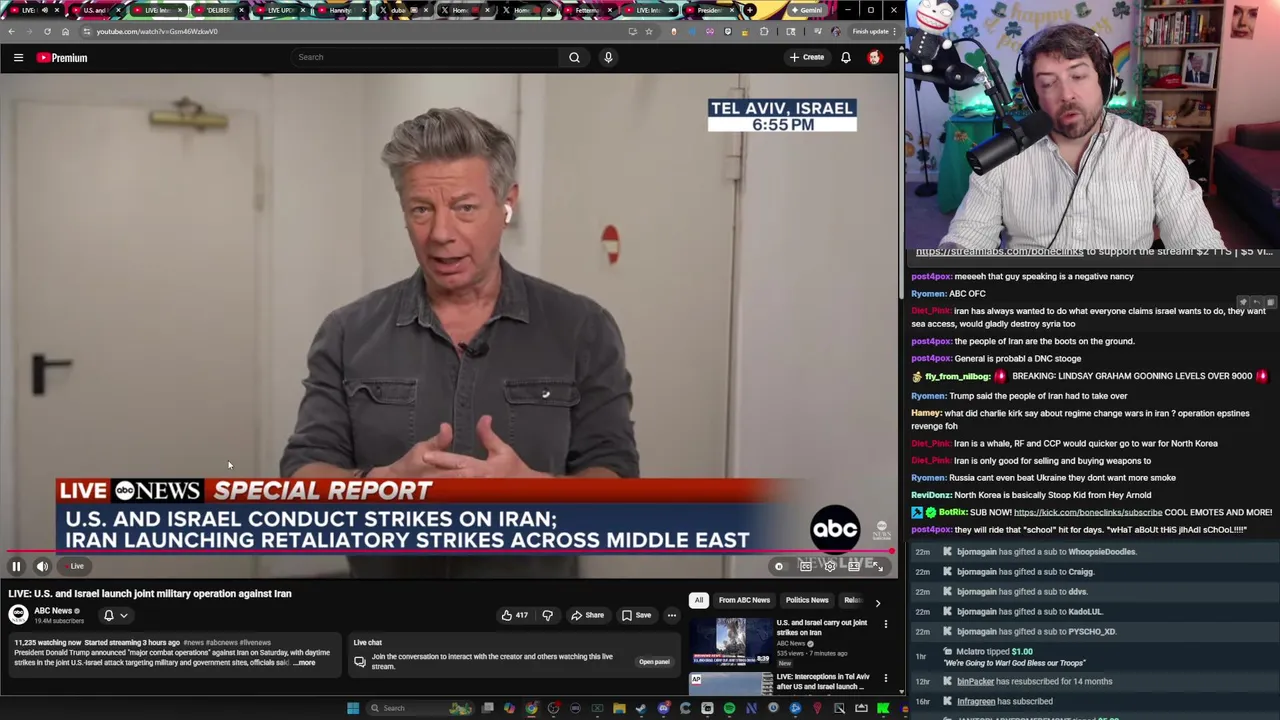1280x720 pixels.
Task: Select the From ABC News chip
Action: click(744, 600)
